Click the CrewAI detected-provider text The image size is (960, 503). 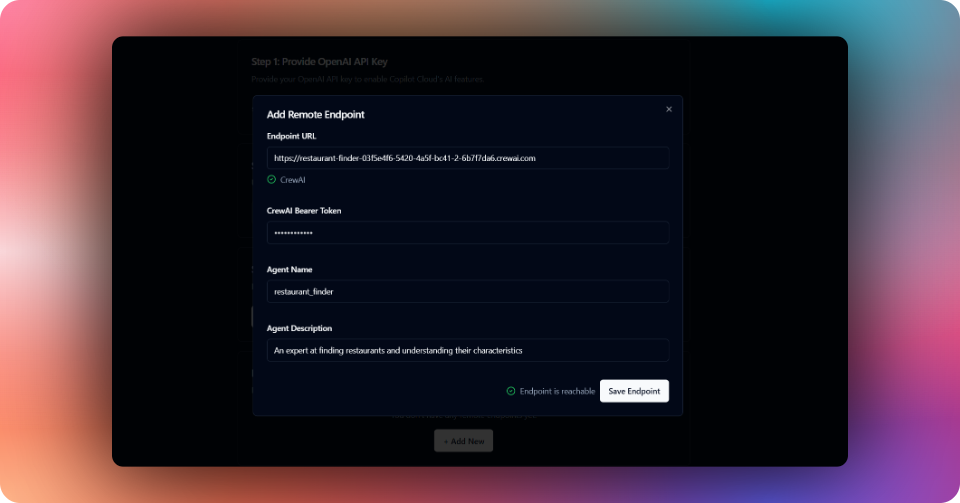(x=293, y=180)
